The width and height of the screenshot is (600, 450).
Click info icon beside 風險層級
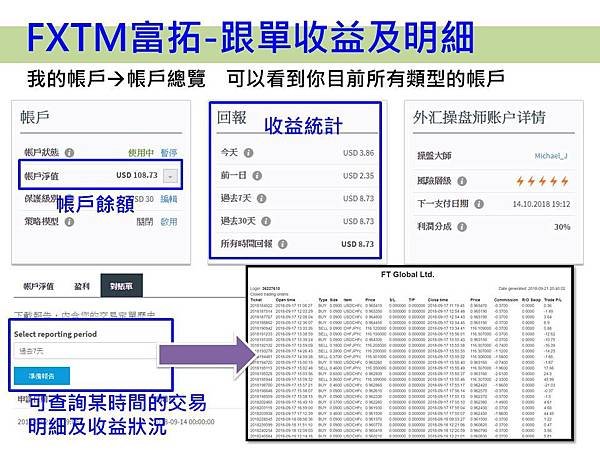pos(462,181)
